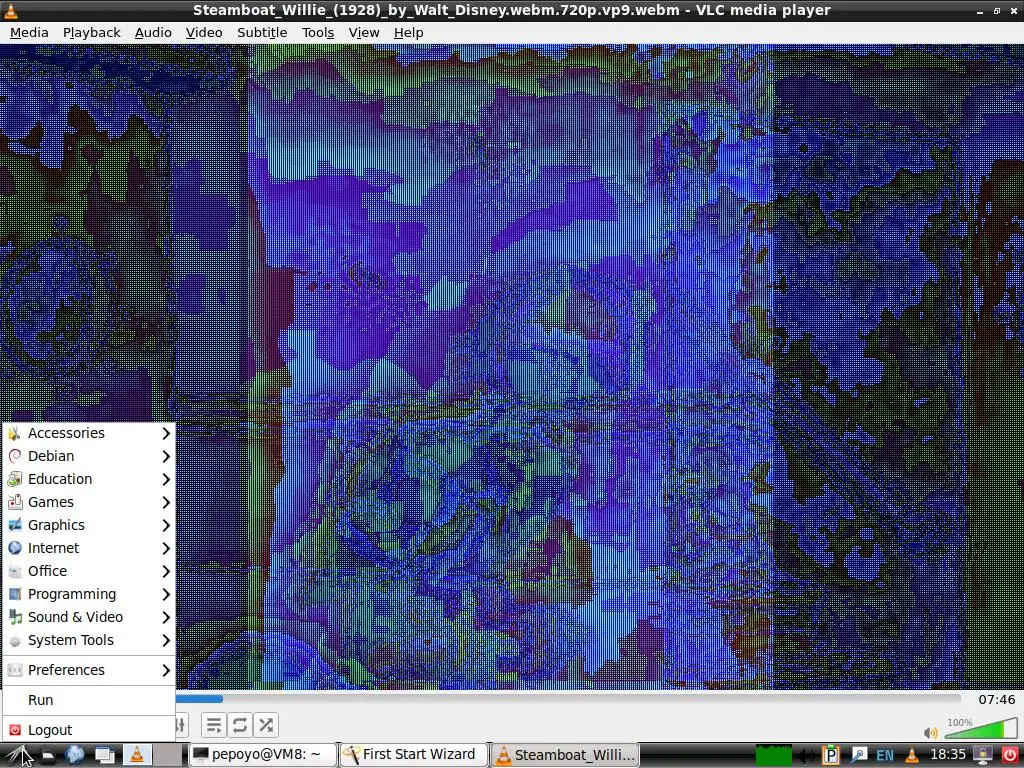Expand the Sound & Video submenu

[x=89, y=616]
